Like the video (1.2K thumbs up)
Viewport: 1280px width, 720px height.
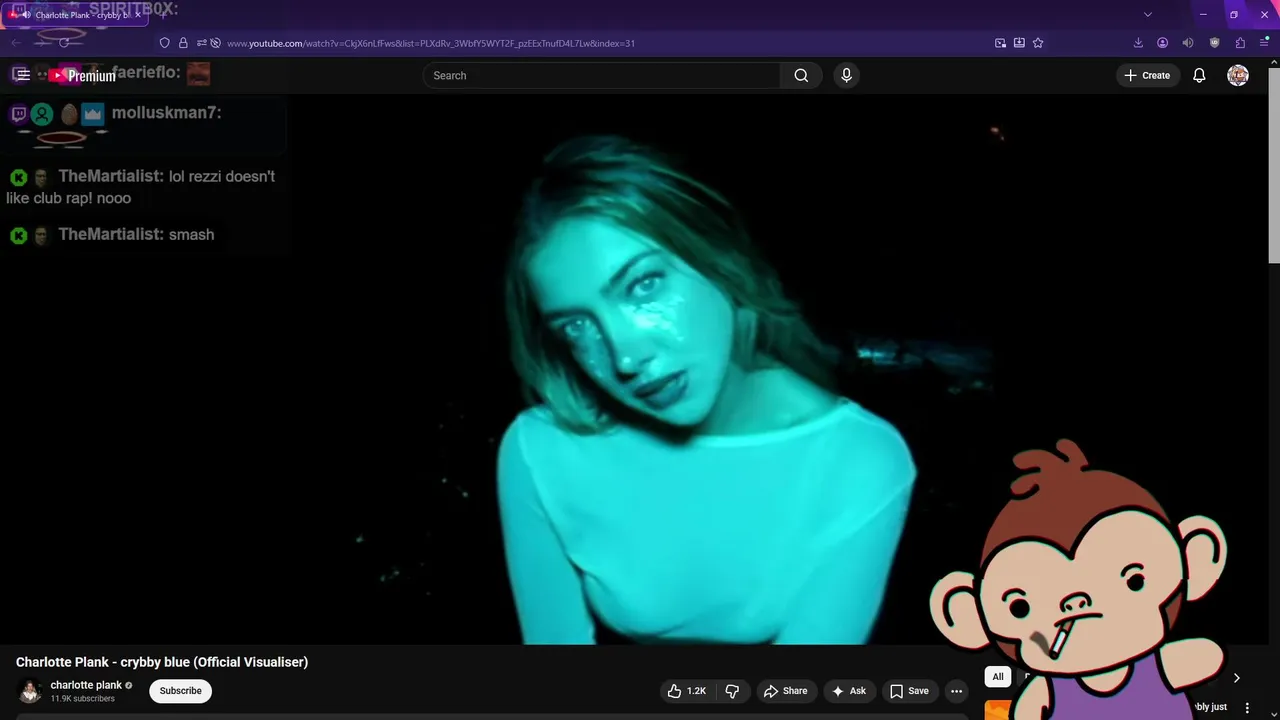pos(687,691)
